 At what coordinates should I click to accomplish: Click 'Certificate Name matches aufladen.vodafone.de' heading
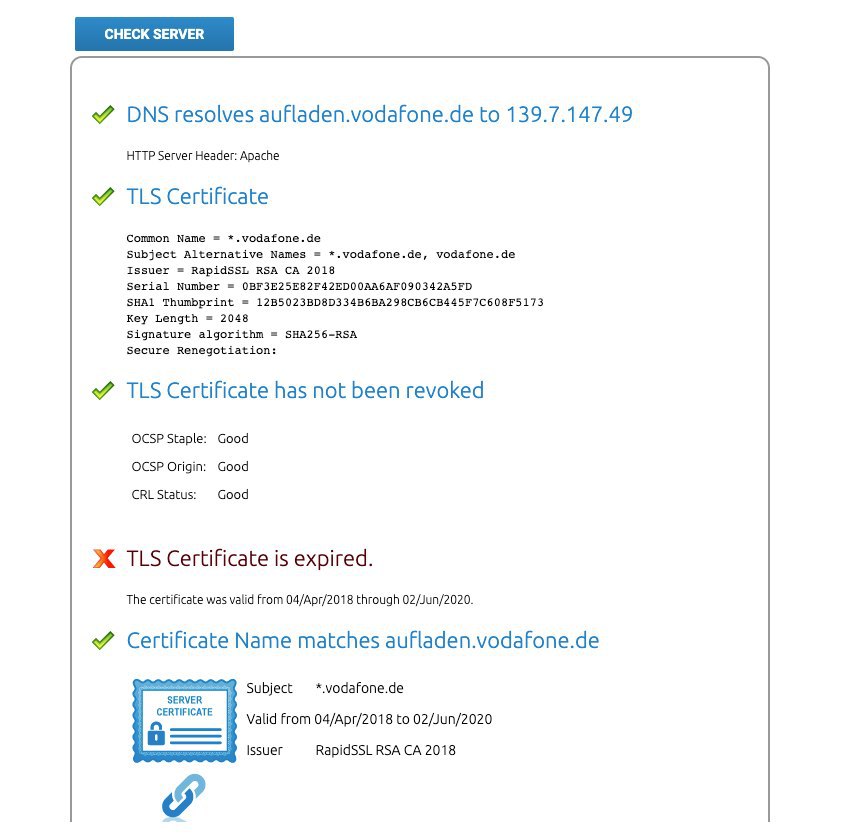[x=363, y=640]
